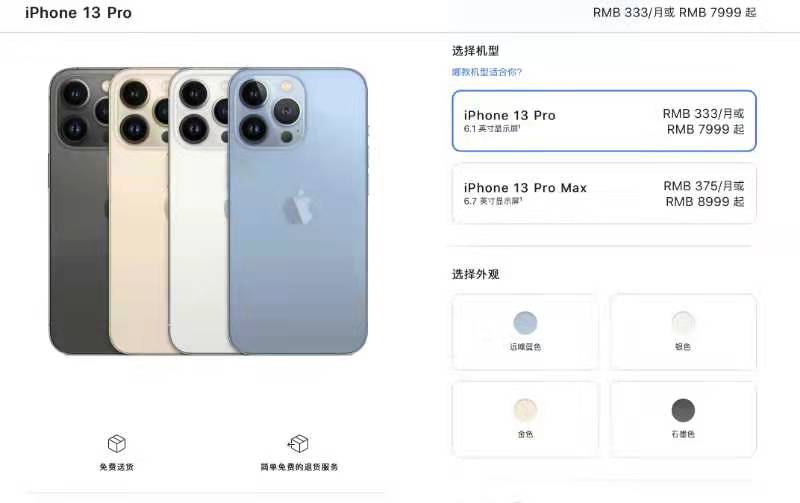Click the Apple logo on the blue iPhone

tap(298, 208)
